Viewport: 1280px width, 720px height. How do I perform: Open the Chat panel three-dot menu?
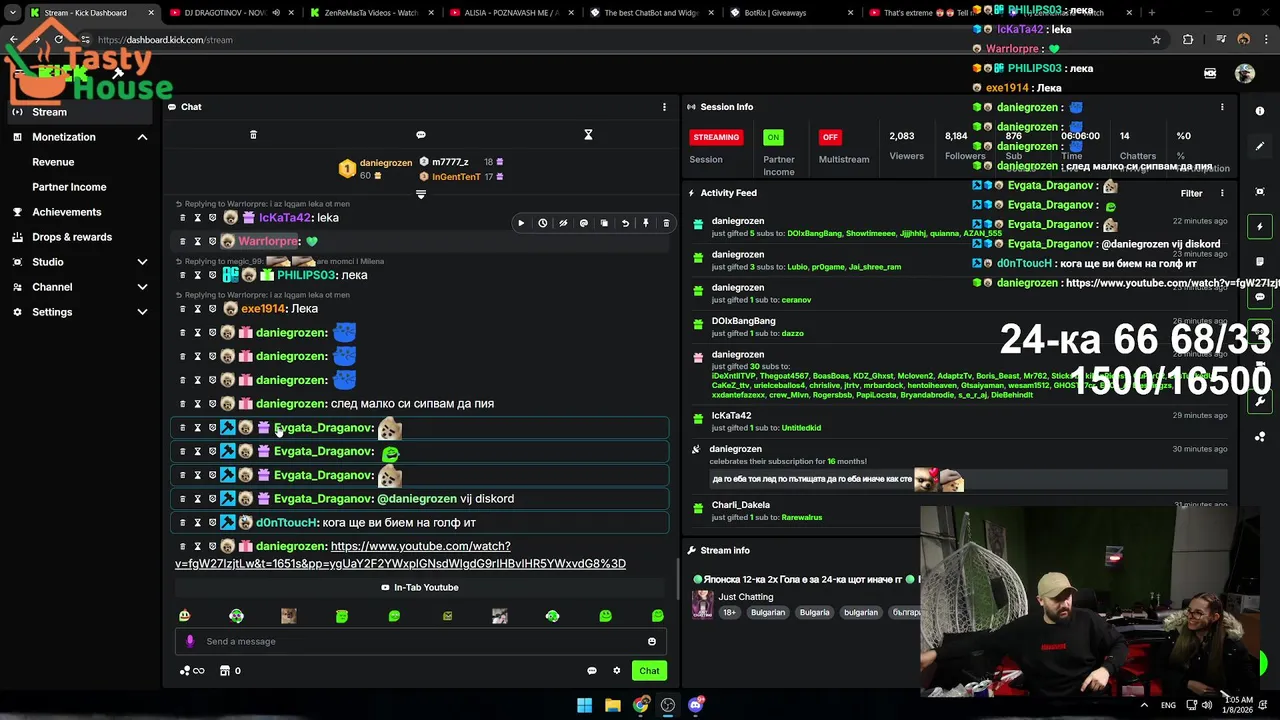pyautogui.click(x=664, y=107)
